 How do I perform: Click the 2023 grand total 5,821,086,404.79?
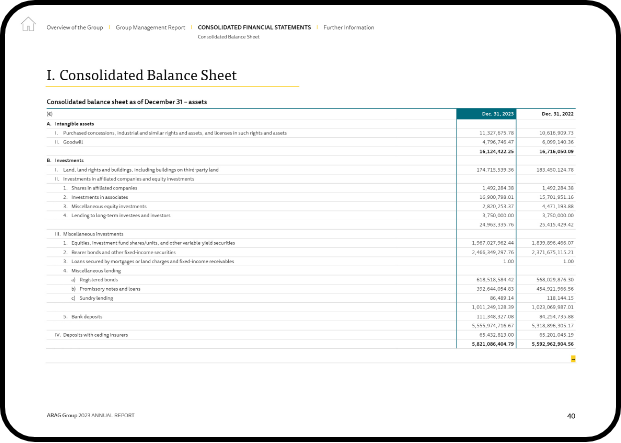click(493, 344)
